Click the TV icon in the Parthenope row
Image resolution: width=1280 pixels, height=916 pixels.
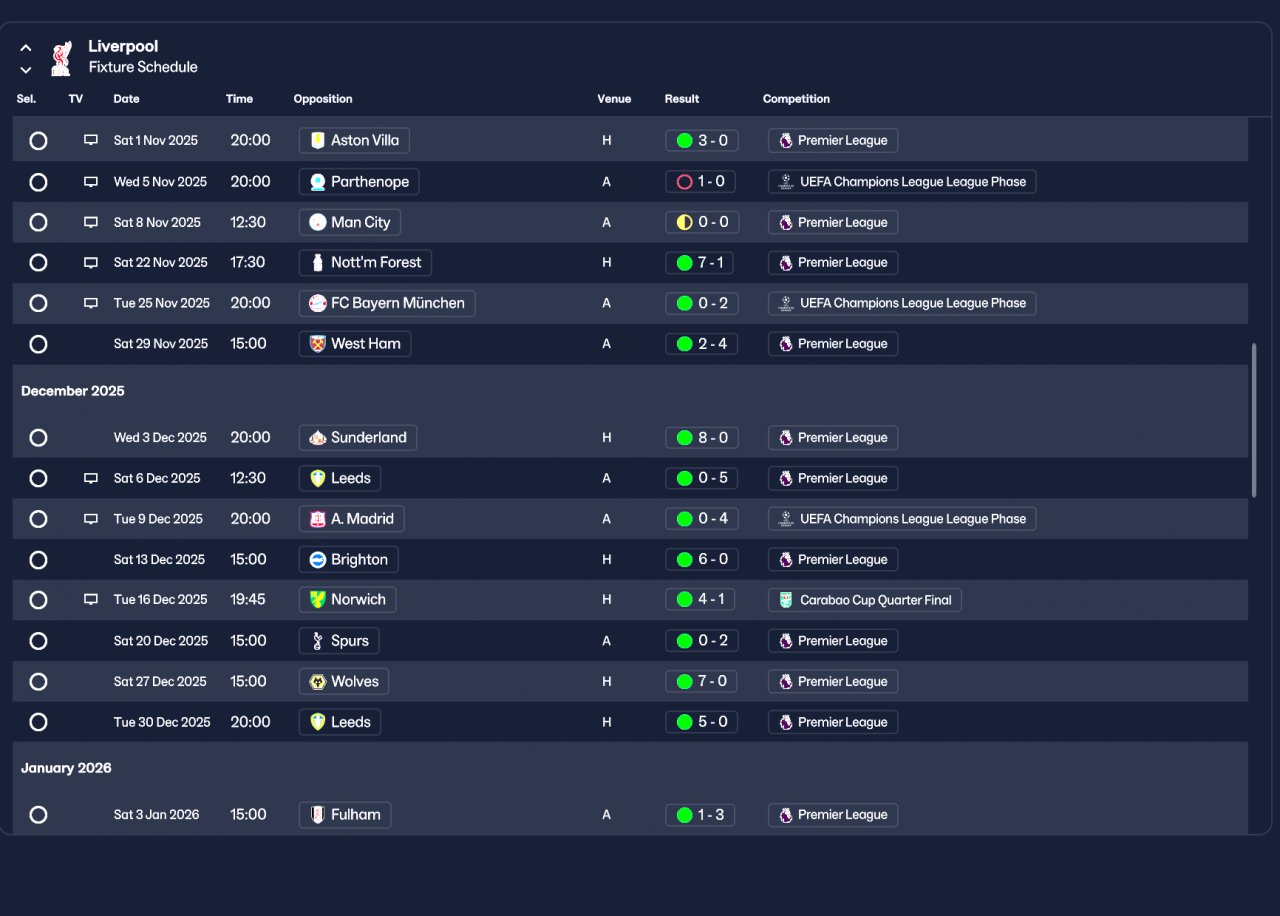pyautogui.click(x=91, y=182)
